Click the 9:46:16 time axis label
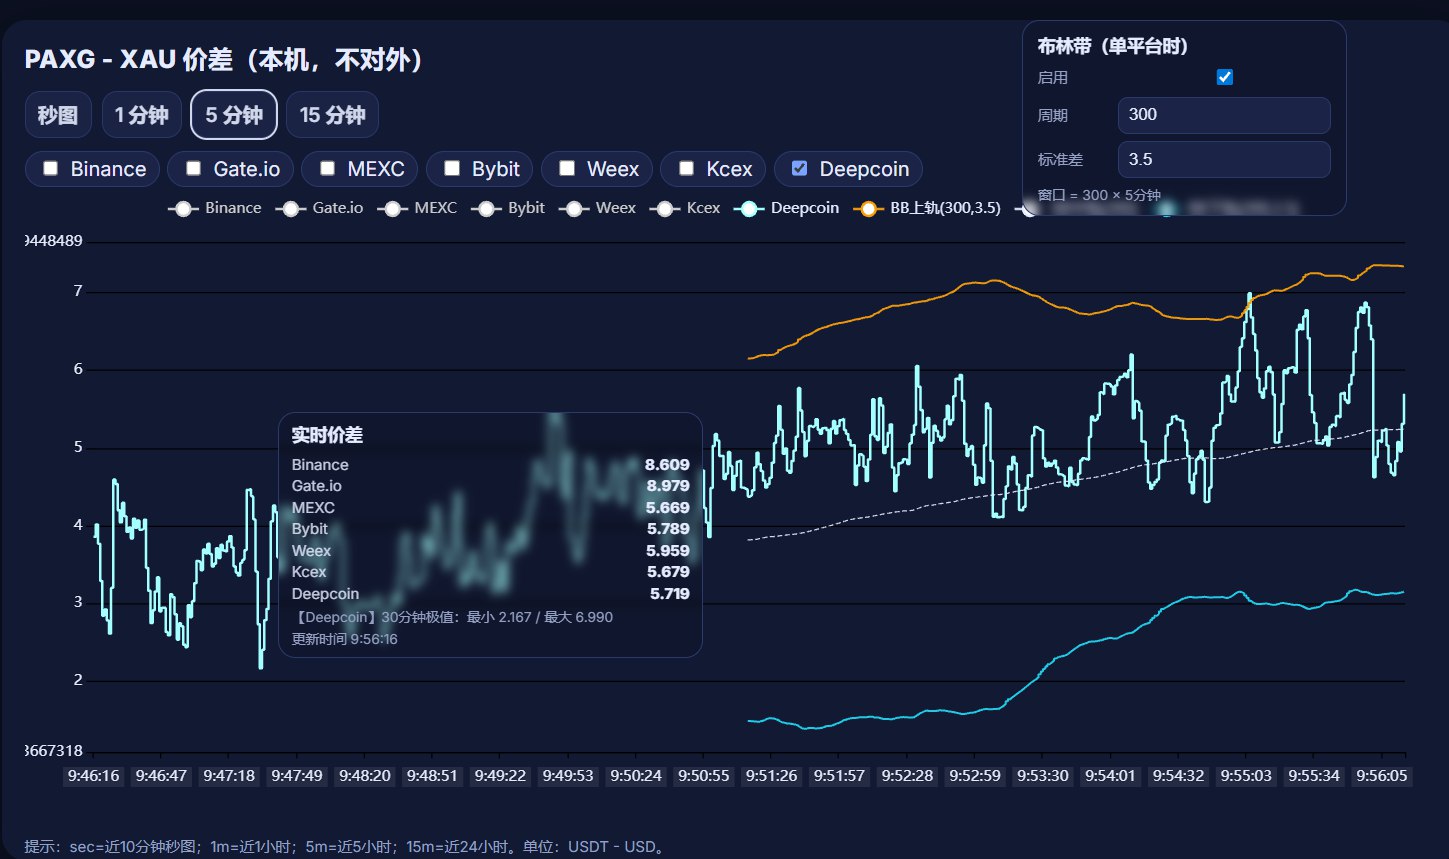1449x859 pixels. [93, 776]
